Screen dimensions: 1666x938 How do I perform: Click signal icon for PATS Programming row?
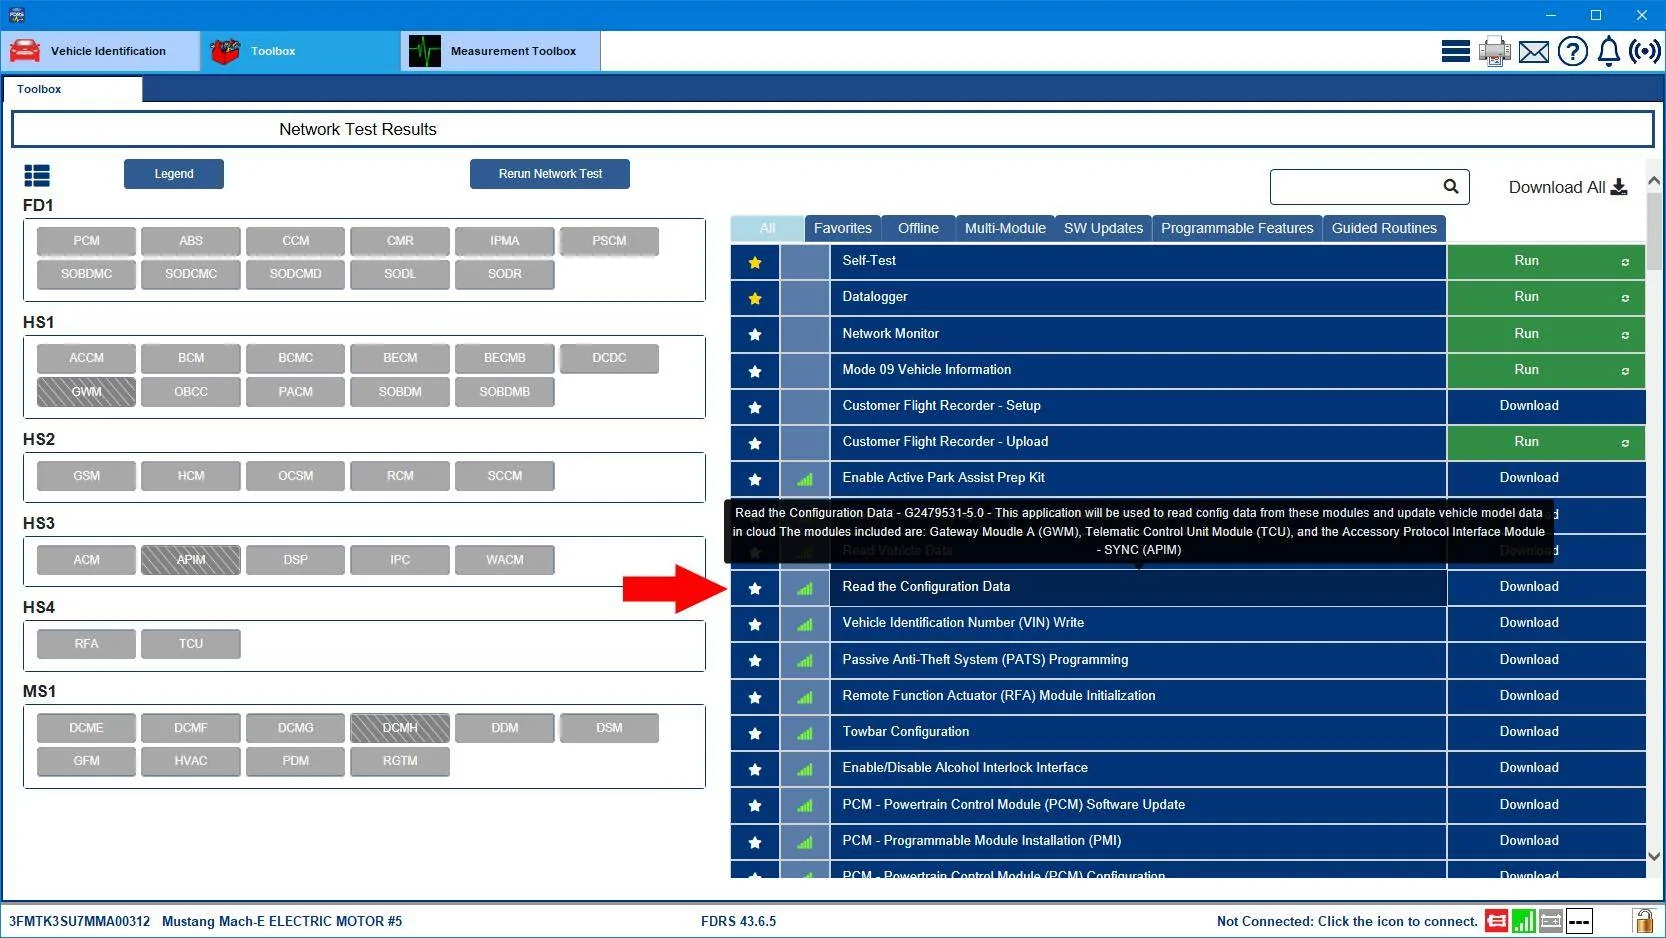[805, 661]
